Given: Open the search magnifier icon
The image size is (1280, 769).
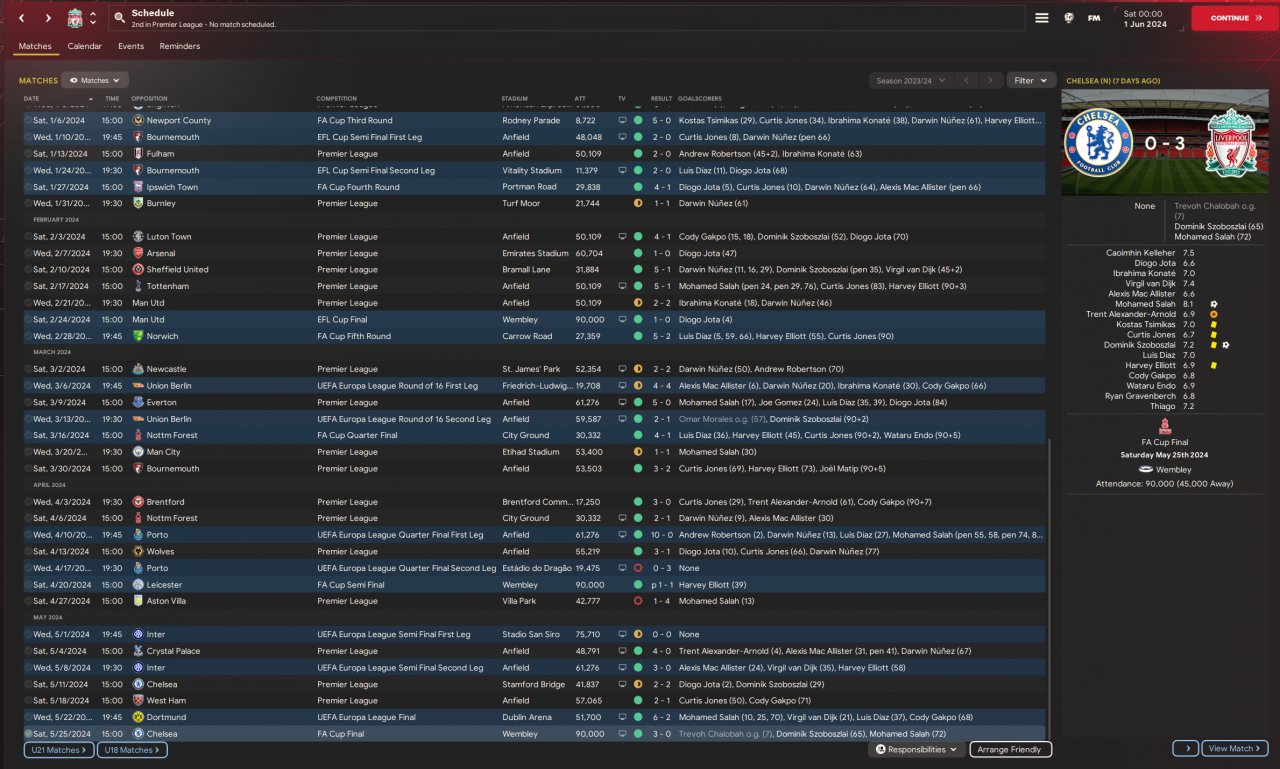Looking at the screenshot, I should pyautogui.click(x=119, y=18).
